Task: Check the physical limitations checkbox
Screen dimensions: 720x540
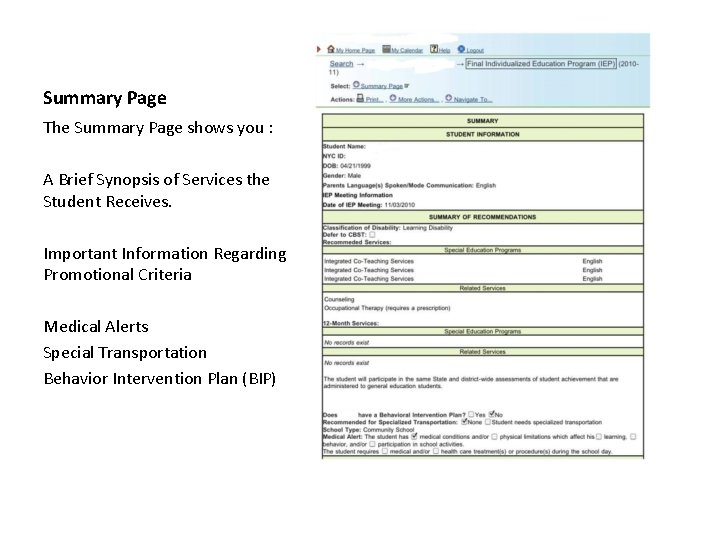Action: pyautogui.click(x=495, y=437)
